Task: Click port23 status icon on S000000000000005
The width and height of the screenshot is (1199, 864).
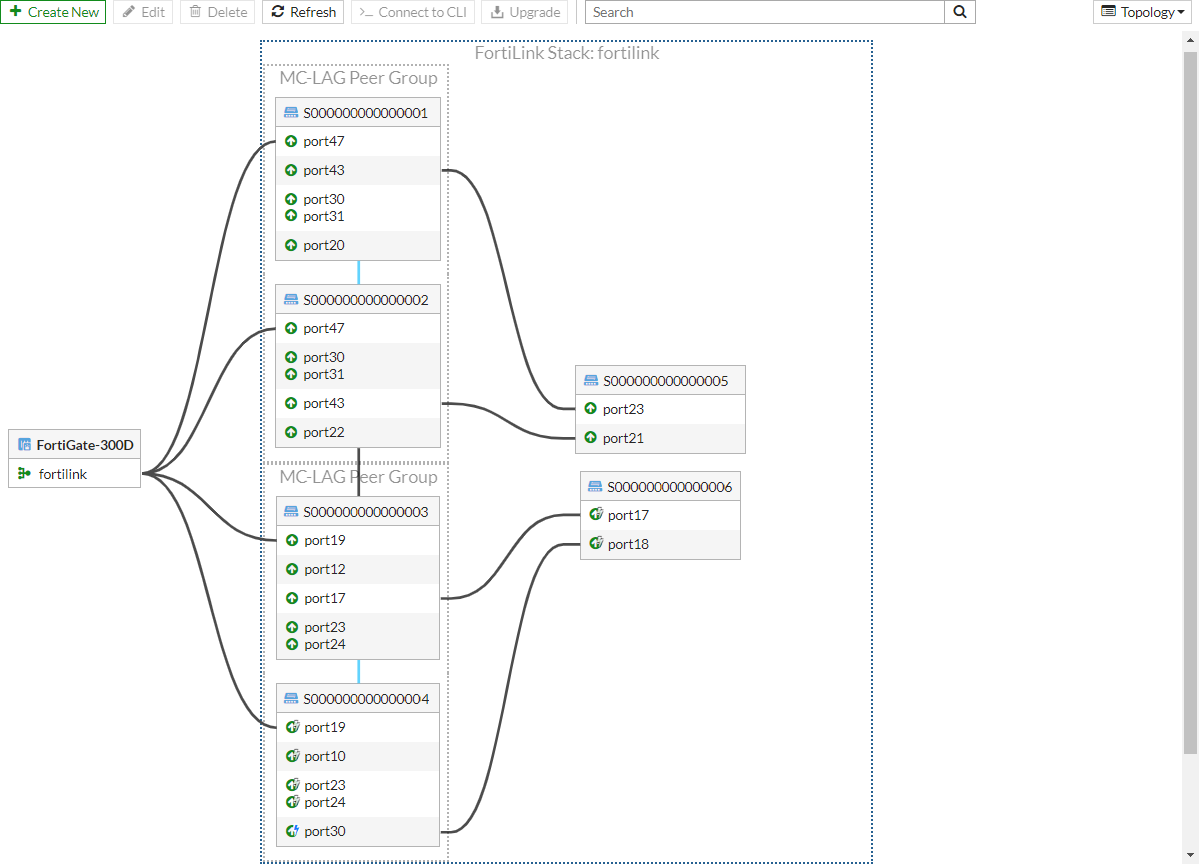Action: click(x=590, y=409)
